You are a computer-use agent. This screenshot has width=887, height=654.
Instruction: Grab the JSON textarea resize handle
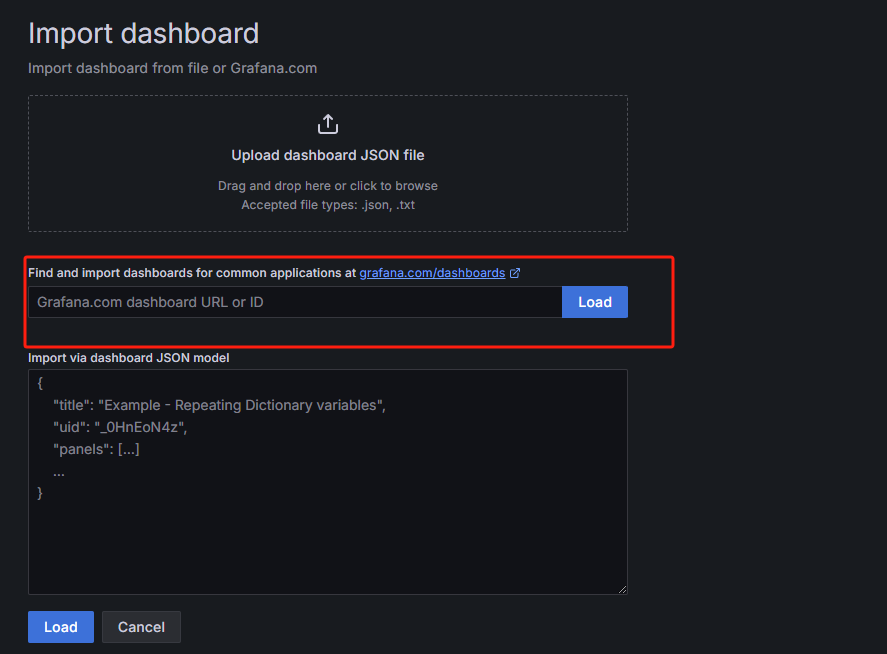[x=623, y=590]
